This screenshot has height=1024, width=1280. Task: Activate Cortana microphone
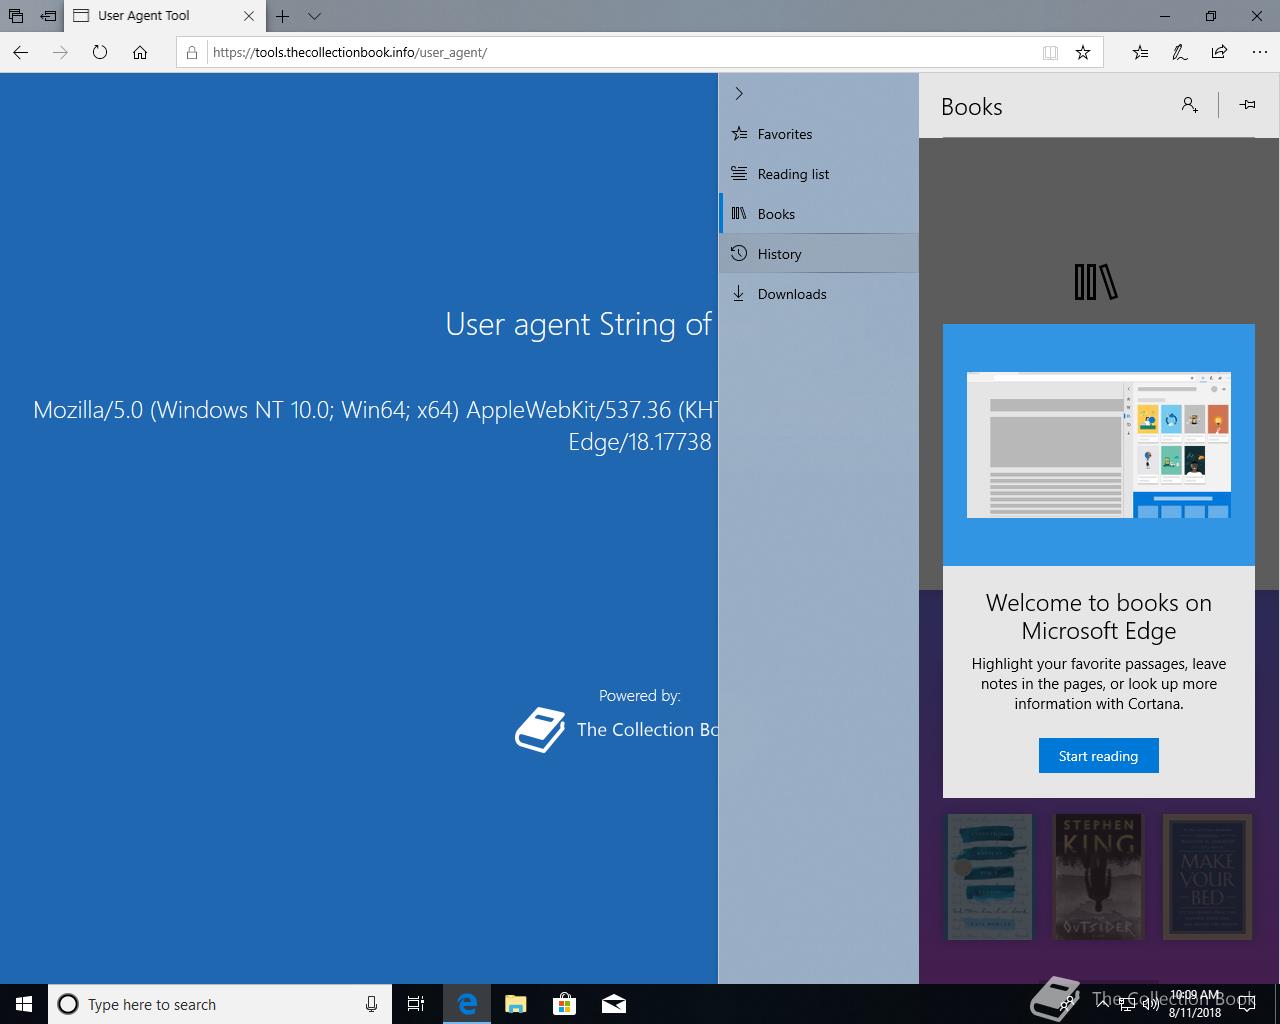(371, 1004)
